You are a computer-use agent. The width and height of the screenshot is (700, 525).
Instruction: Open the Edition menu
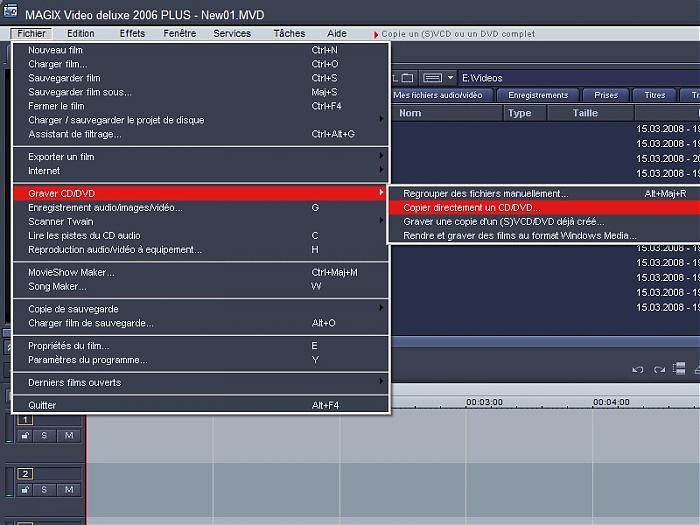(x=80, y=33)
